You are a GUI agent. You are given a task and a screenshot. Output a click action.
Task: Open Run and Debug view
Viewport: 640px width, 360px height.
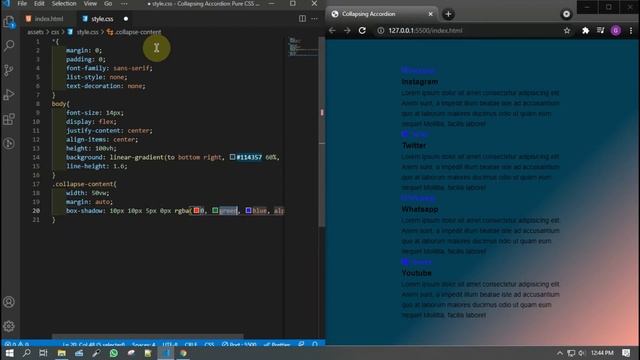click(x=9, y=95)
